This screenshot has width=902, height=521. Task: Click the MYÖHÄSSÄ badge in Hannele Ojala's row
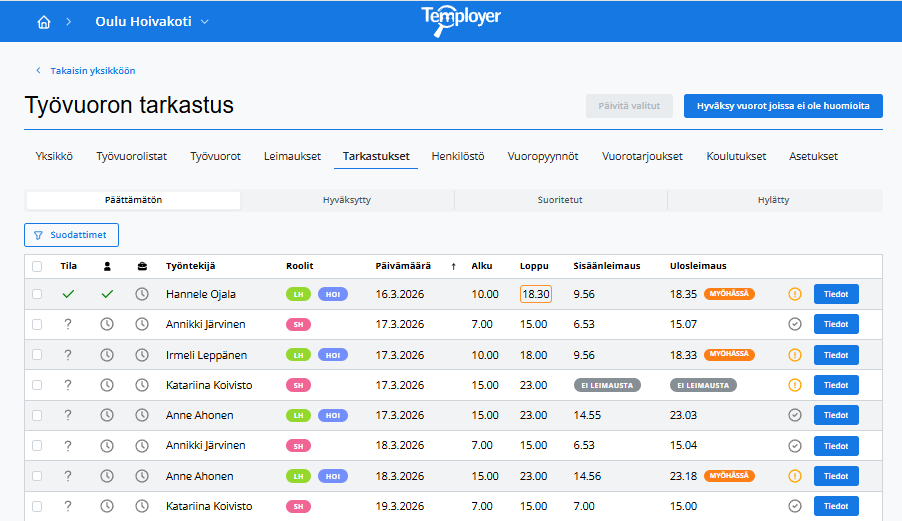tap(729, 294)
